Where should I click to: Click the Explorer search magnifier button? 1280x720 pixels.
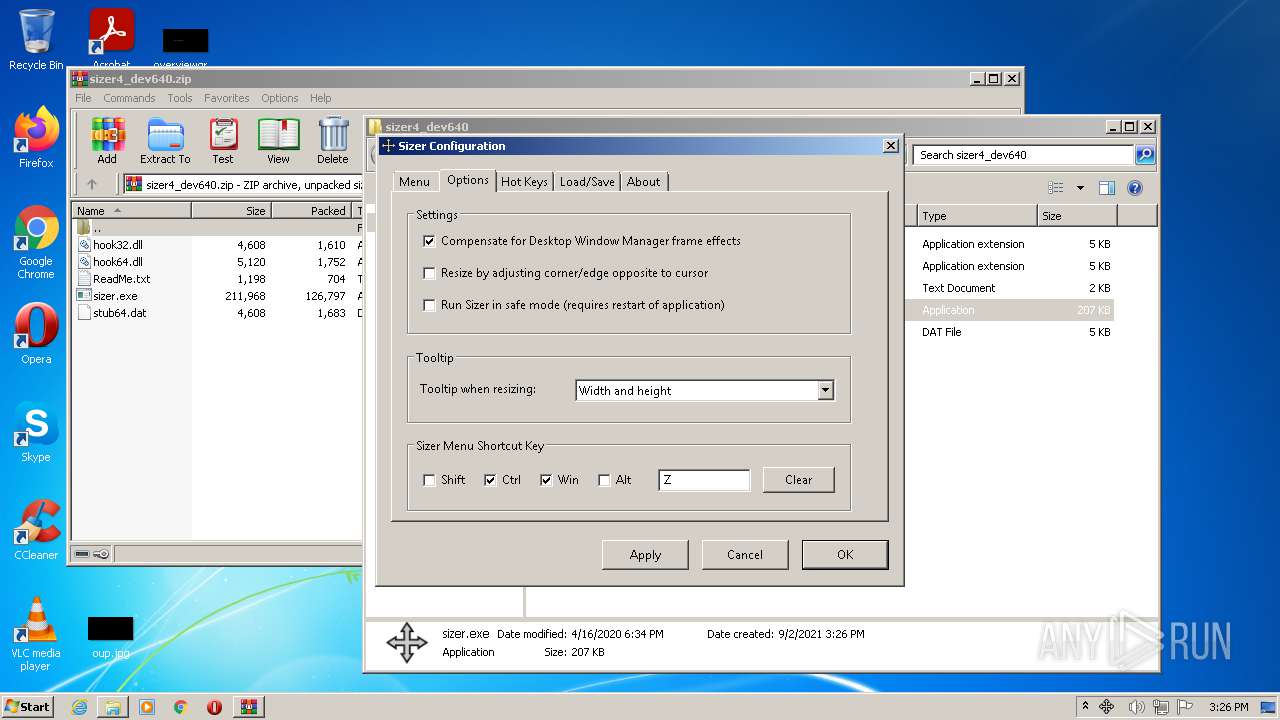tap(1145, 155)
